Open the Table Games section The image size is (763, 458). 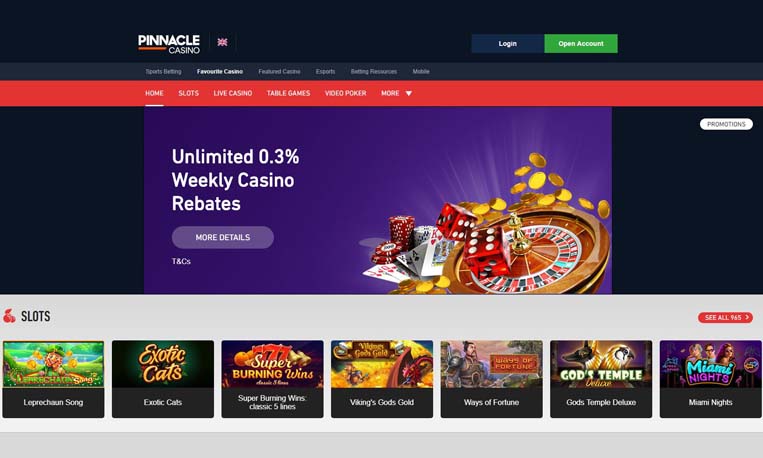coord(288,93)
